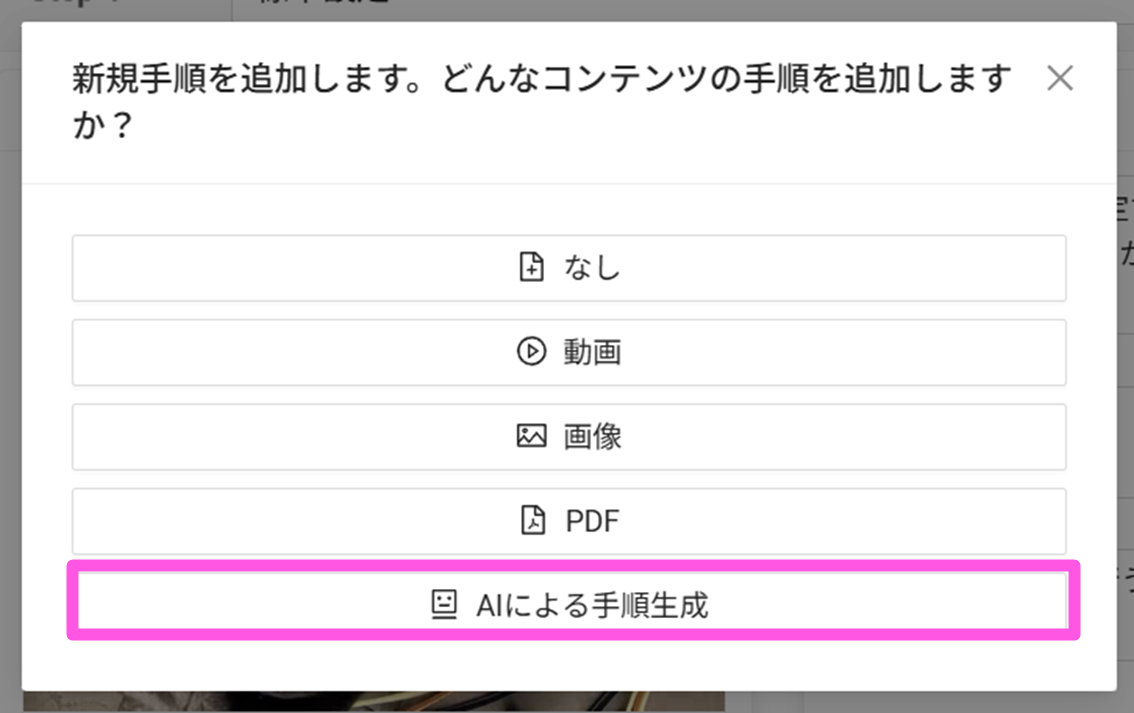Click the dimmed backdrop right of the dialog

tap(1126, 400)
